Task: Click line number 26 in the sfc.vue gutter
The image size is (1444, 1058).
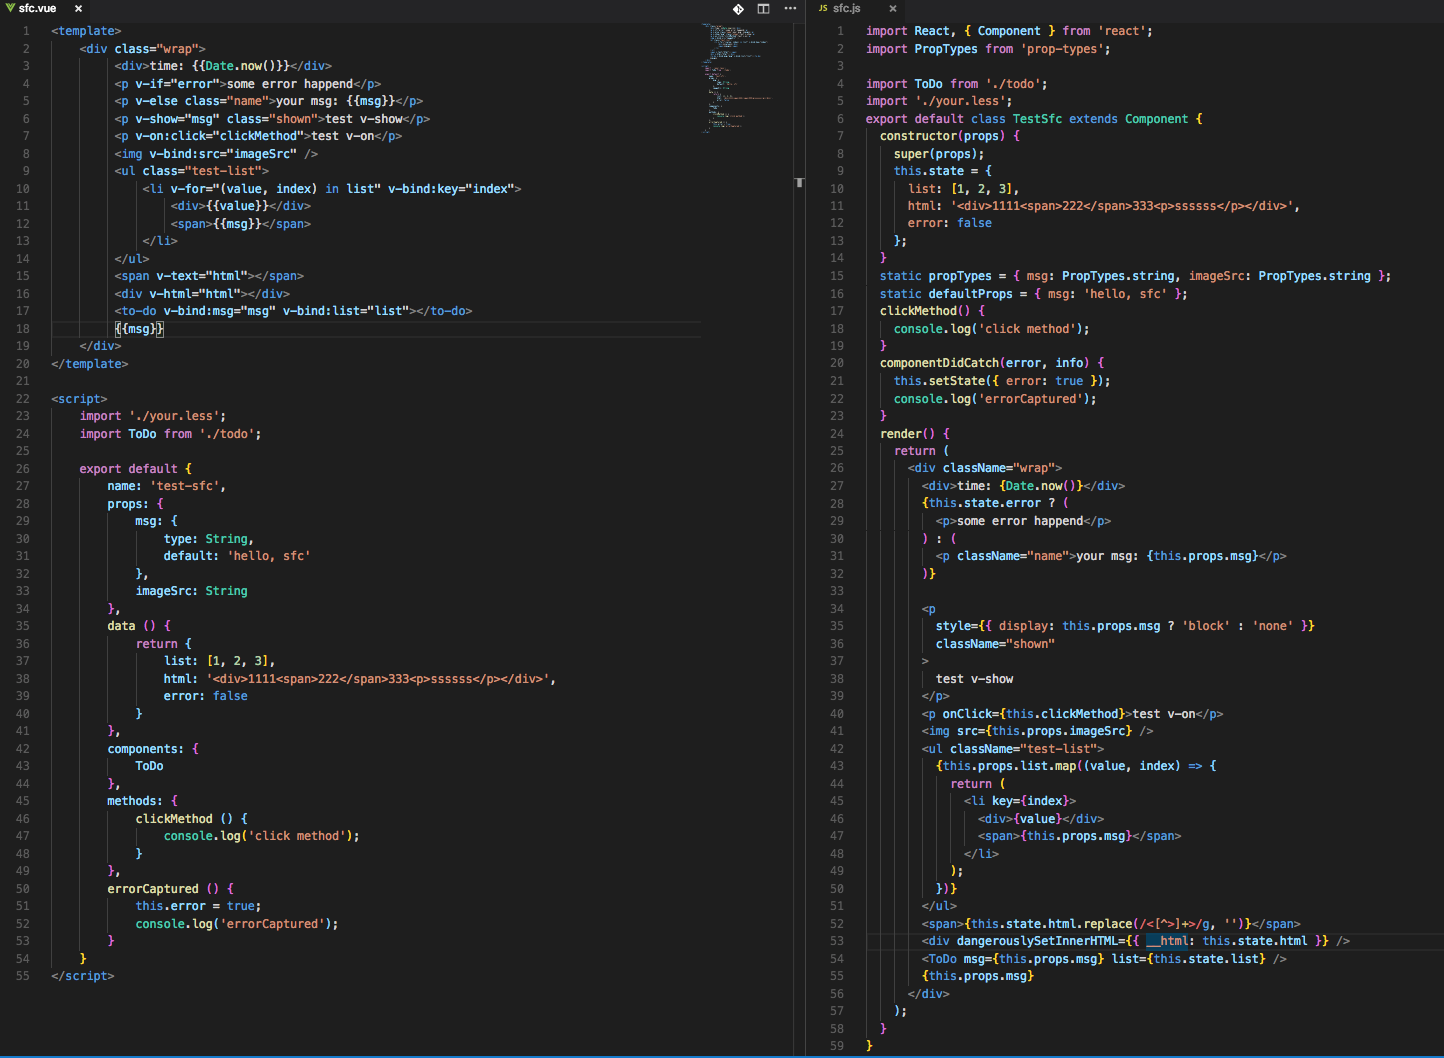Action: pyautogui.click(x=22, y=468)
